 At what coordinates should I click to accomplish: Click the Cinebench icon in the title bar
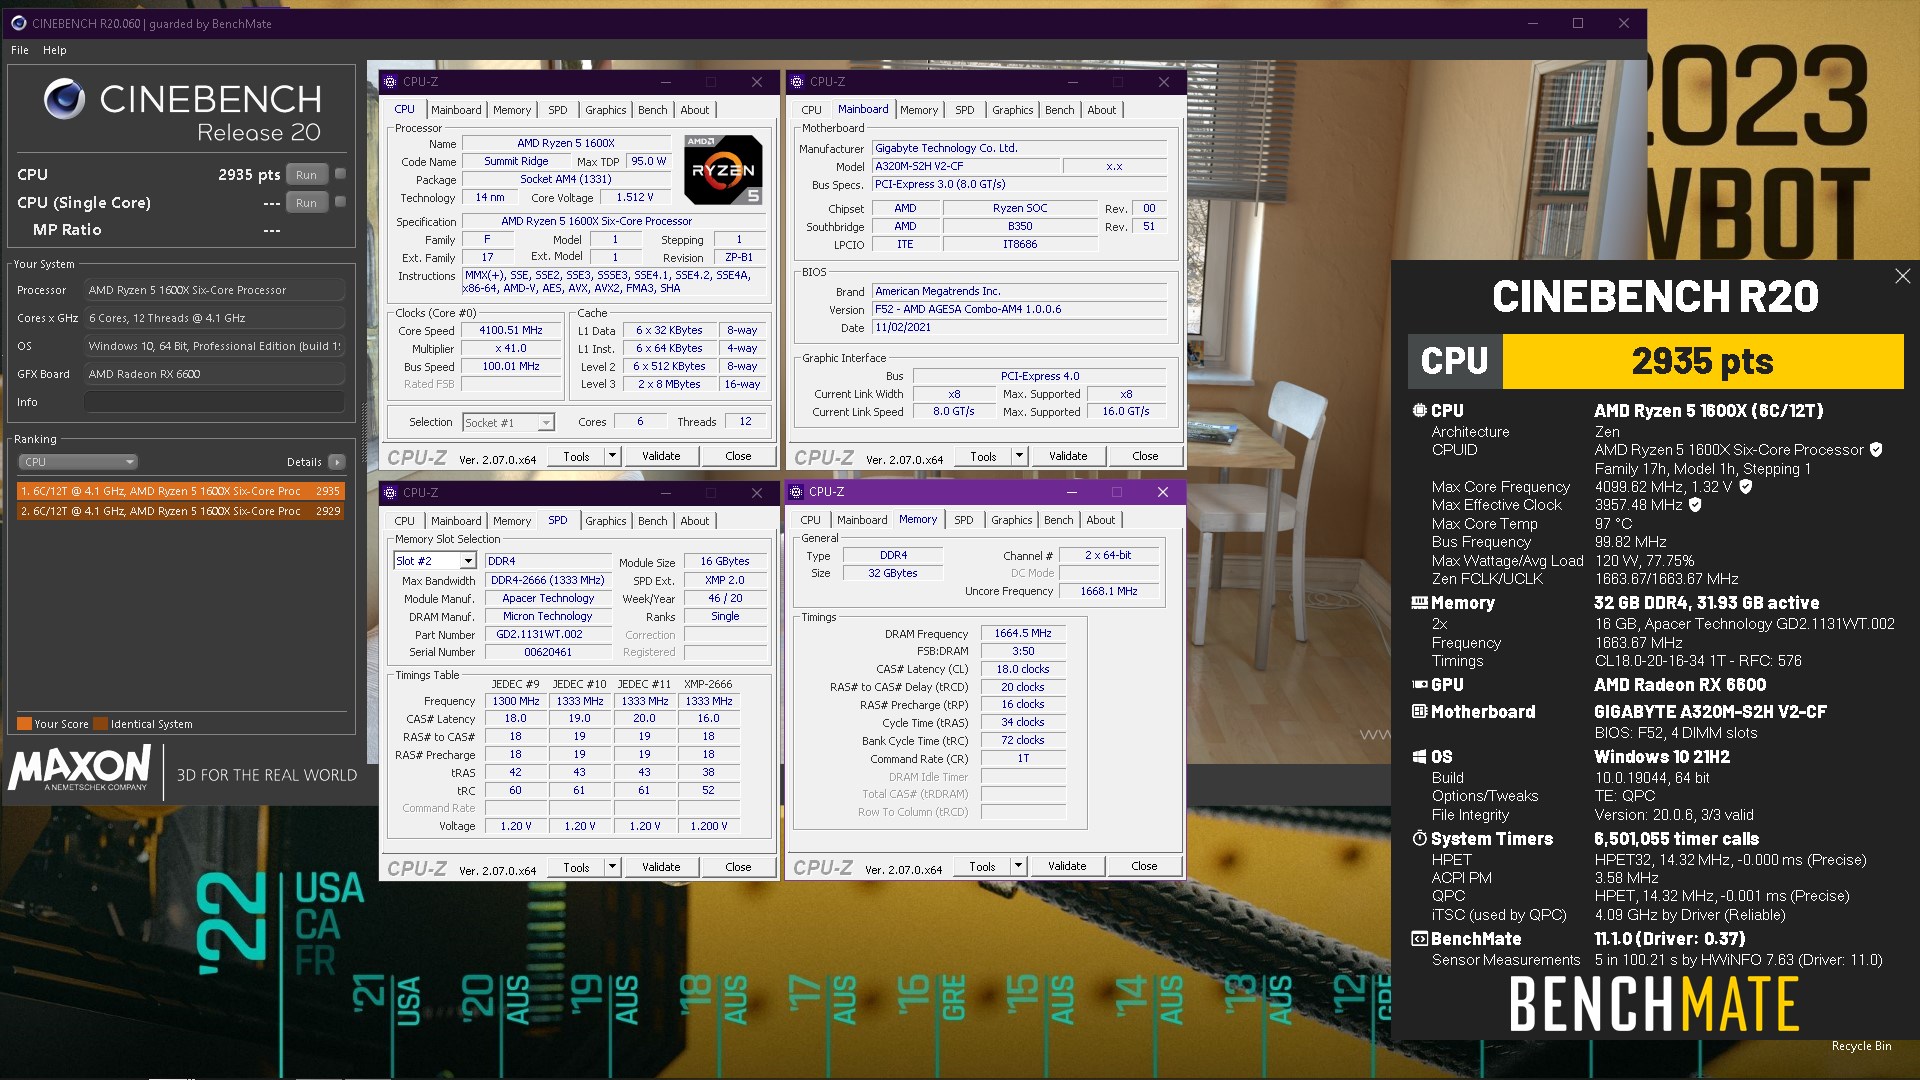coord(18,23)
